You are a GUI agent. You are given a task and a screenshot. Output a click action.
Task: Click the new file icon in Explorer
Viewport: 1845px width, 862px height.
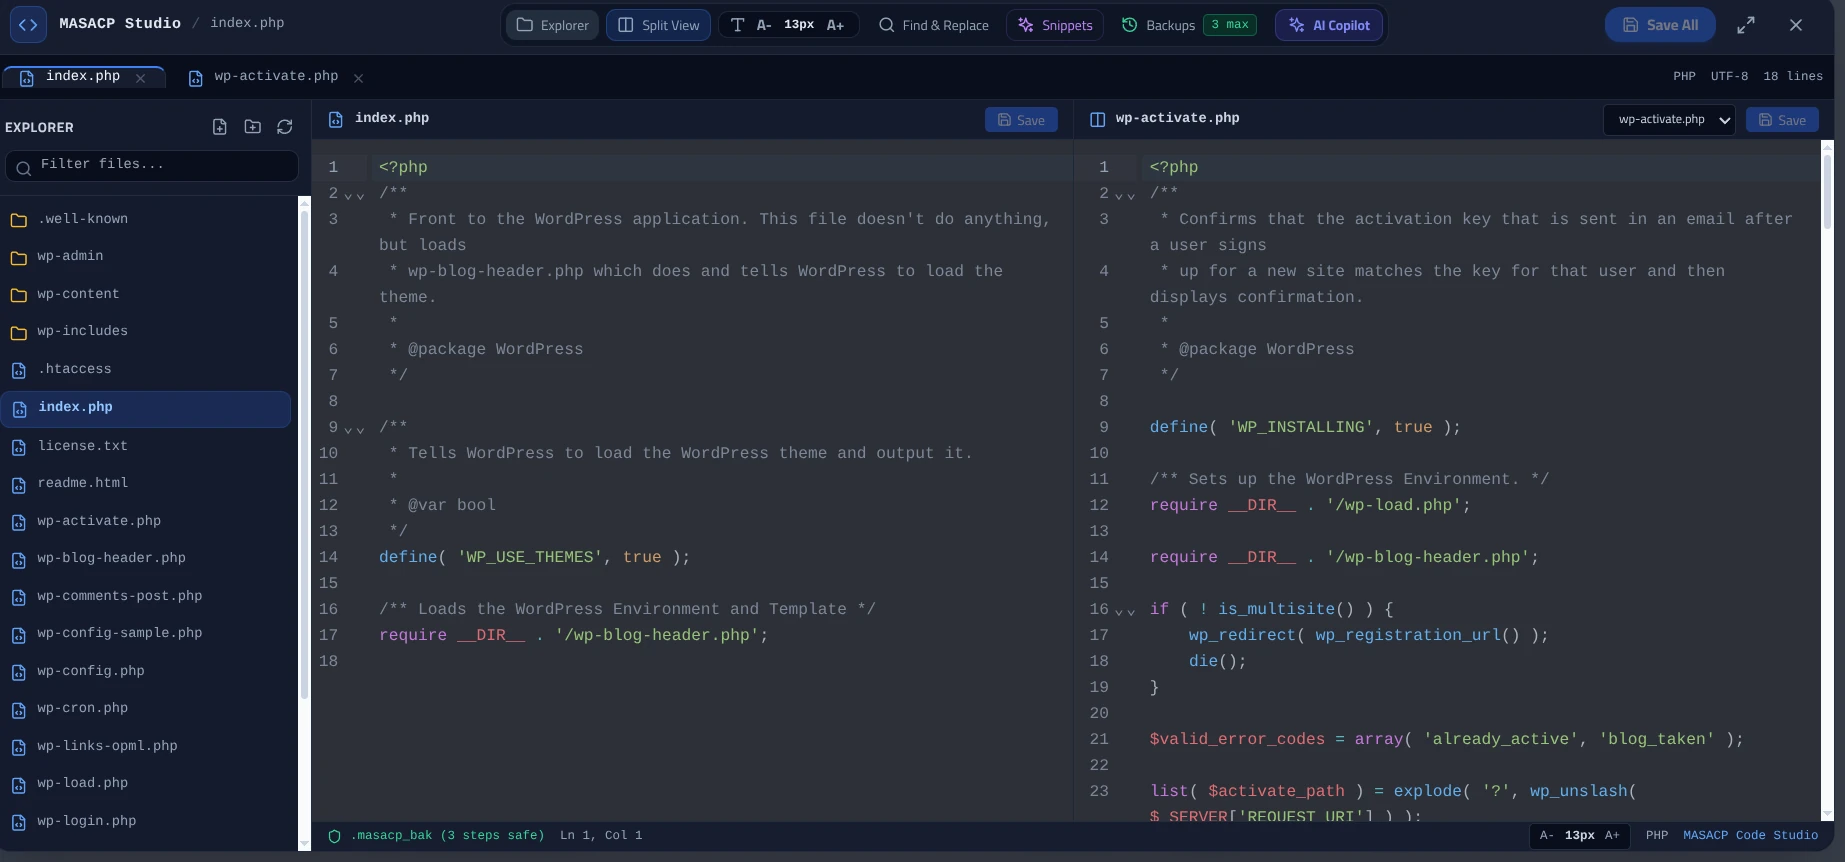pos(220,127)
